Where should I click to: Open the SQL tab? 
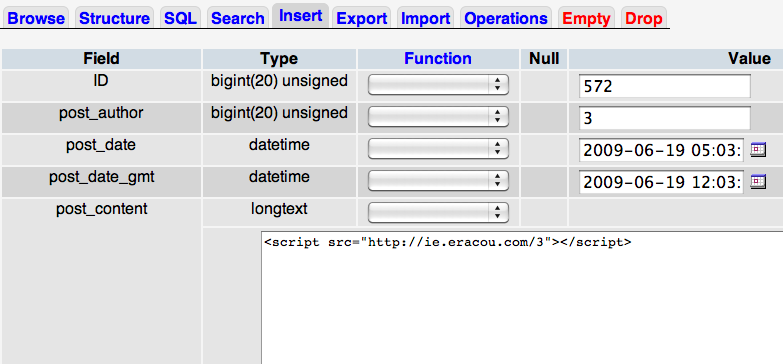pos(180,18)
